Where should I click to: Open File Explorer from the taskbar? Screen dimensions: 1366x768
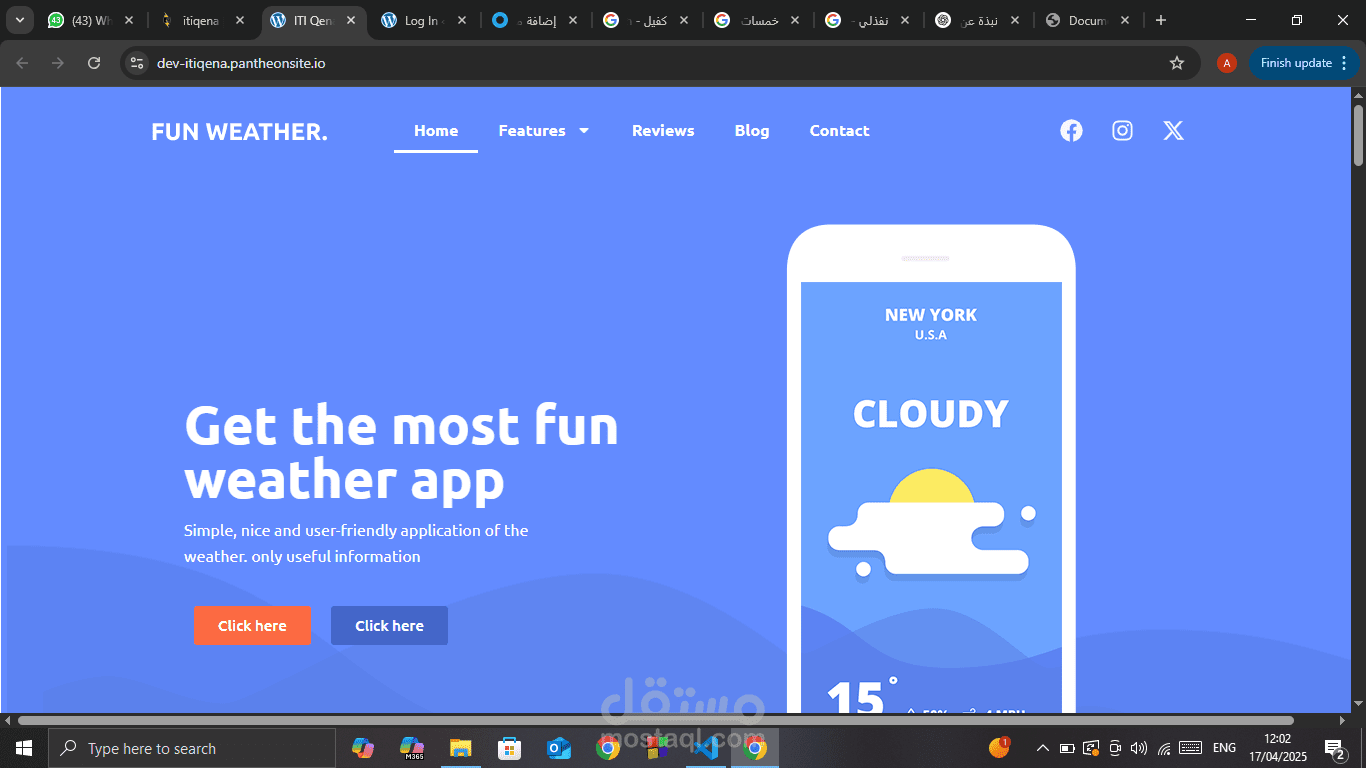pyautogui.click(x=460, y=748)
